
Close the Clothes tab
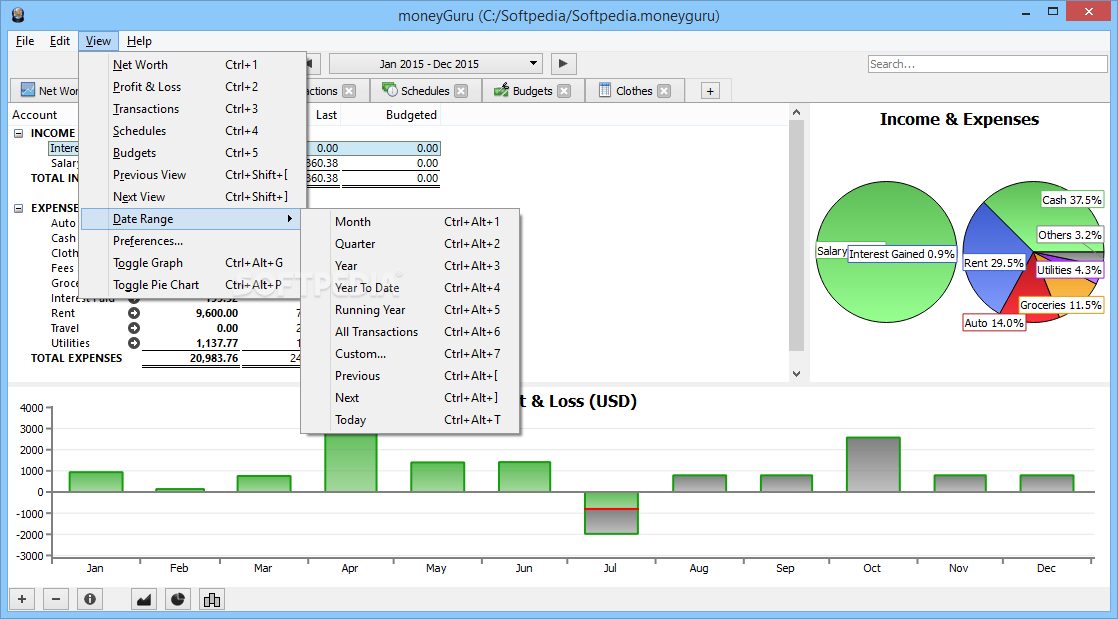click(x=664, y=91)
